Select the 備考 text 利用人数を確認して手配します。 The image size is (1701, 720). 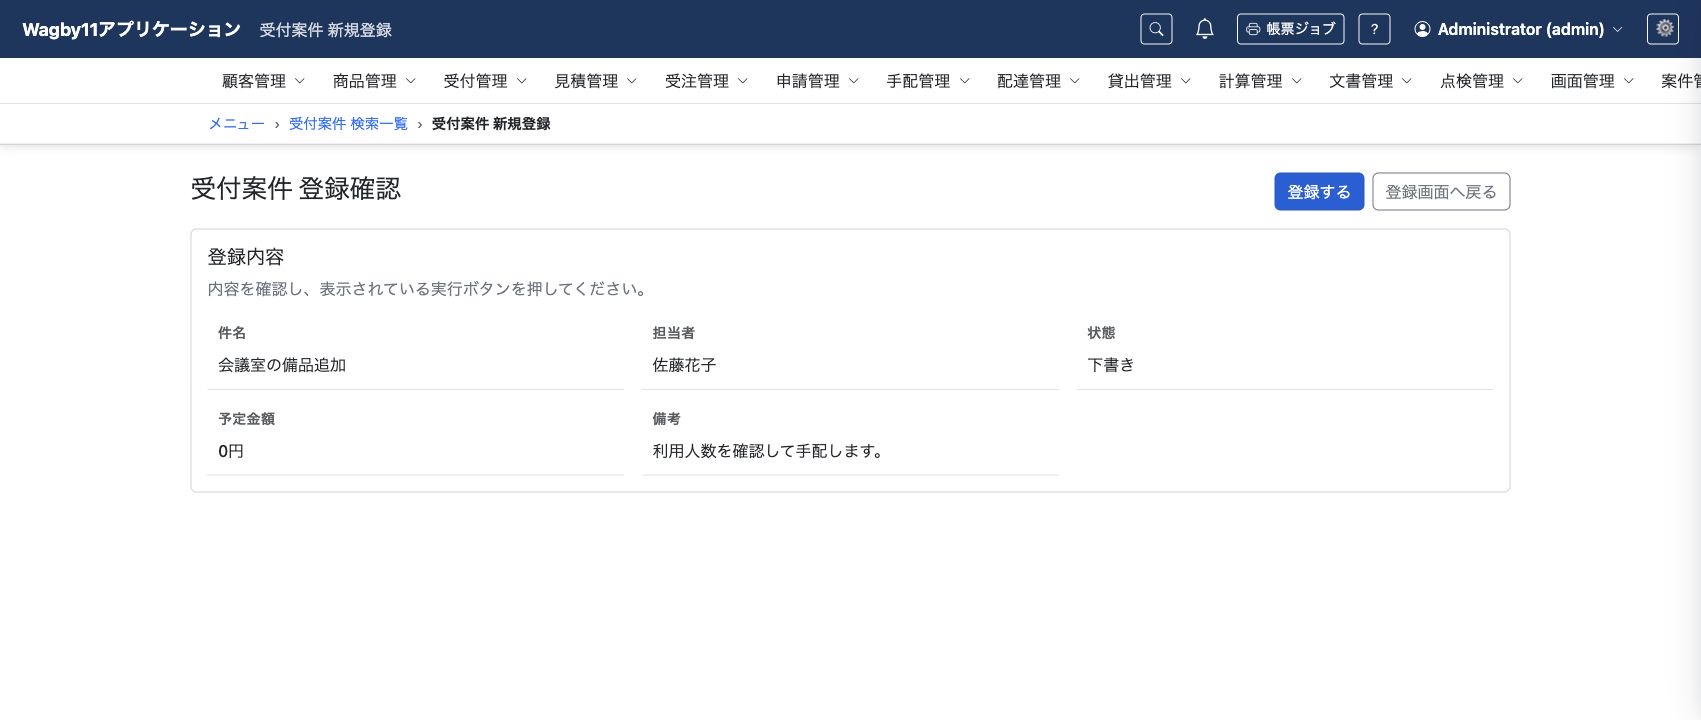click(x=770, y=452)
